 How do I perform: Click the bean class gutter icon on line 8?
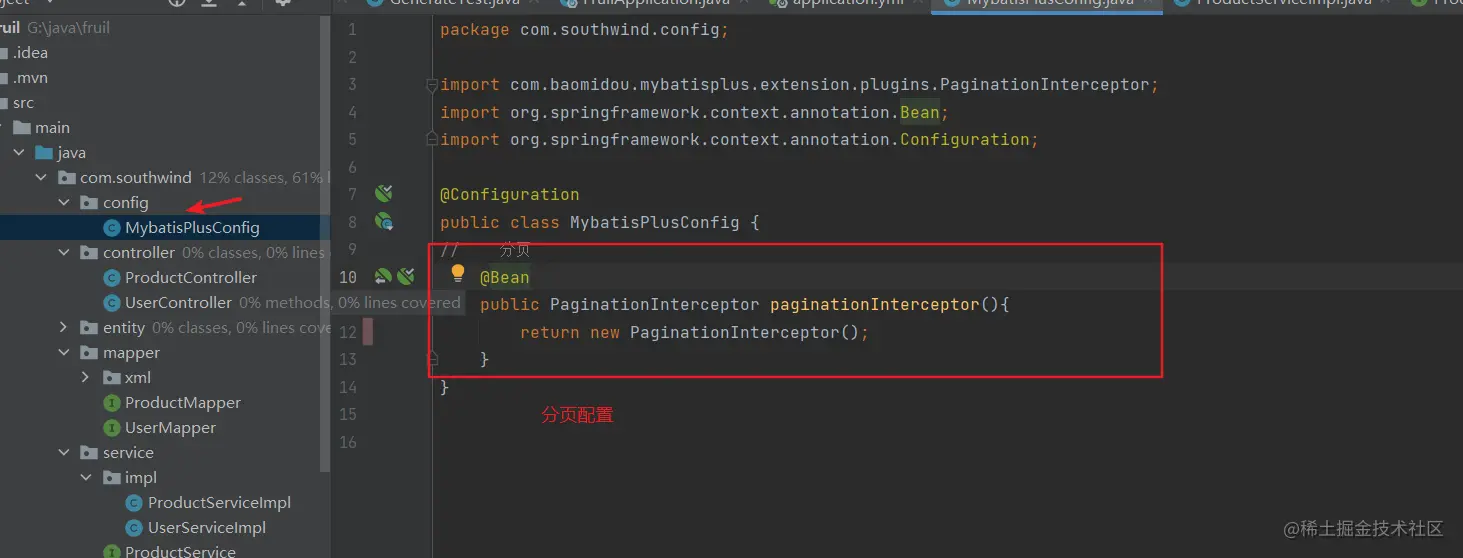click(x=383, y=222)
